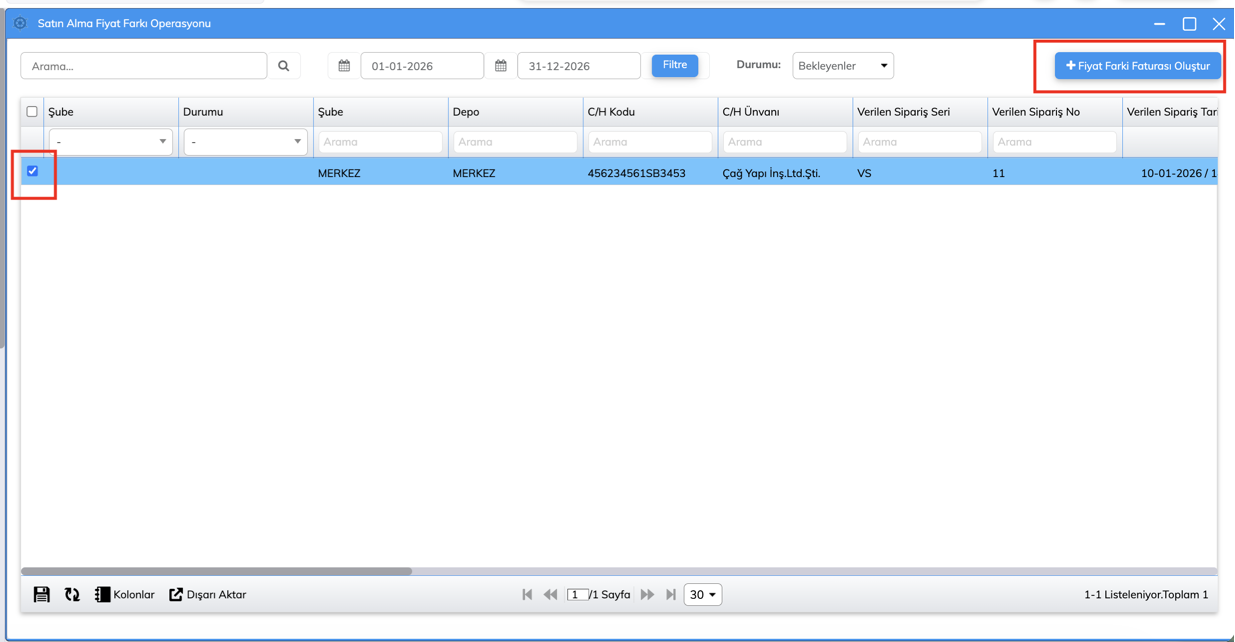Go to next page icon
Screen dimensions: 1235x642
point(647,595)
